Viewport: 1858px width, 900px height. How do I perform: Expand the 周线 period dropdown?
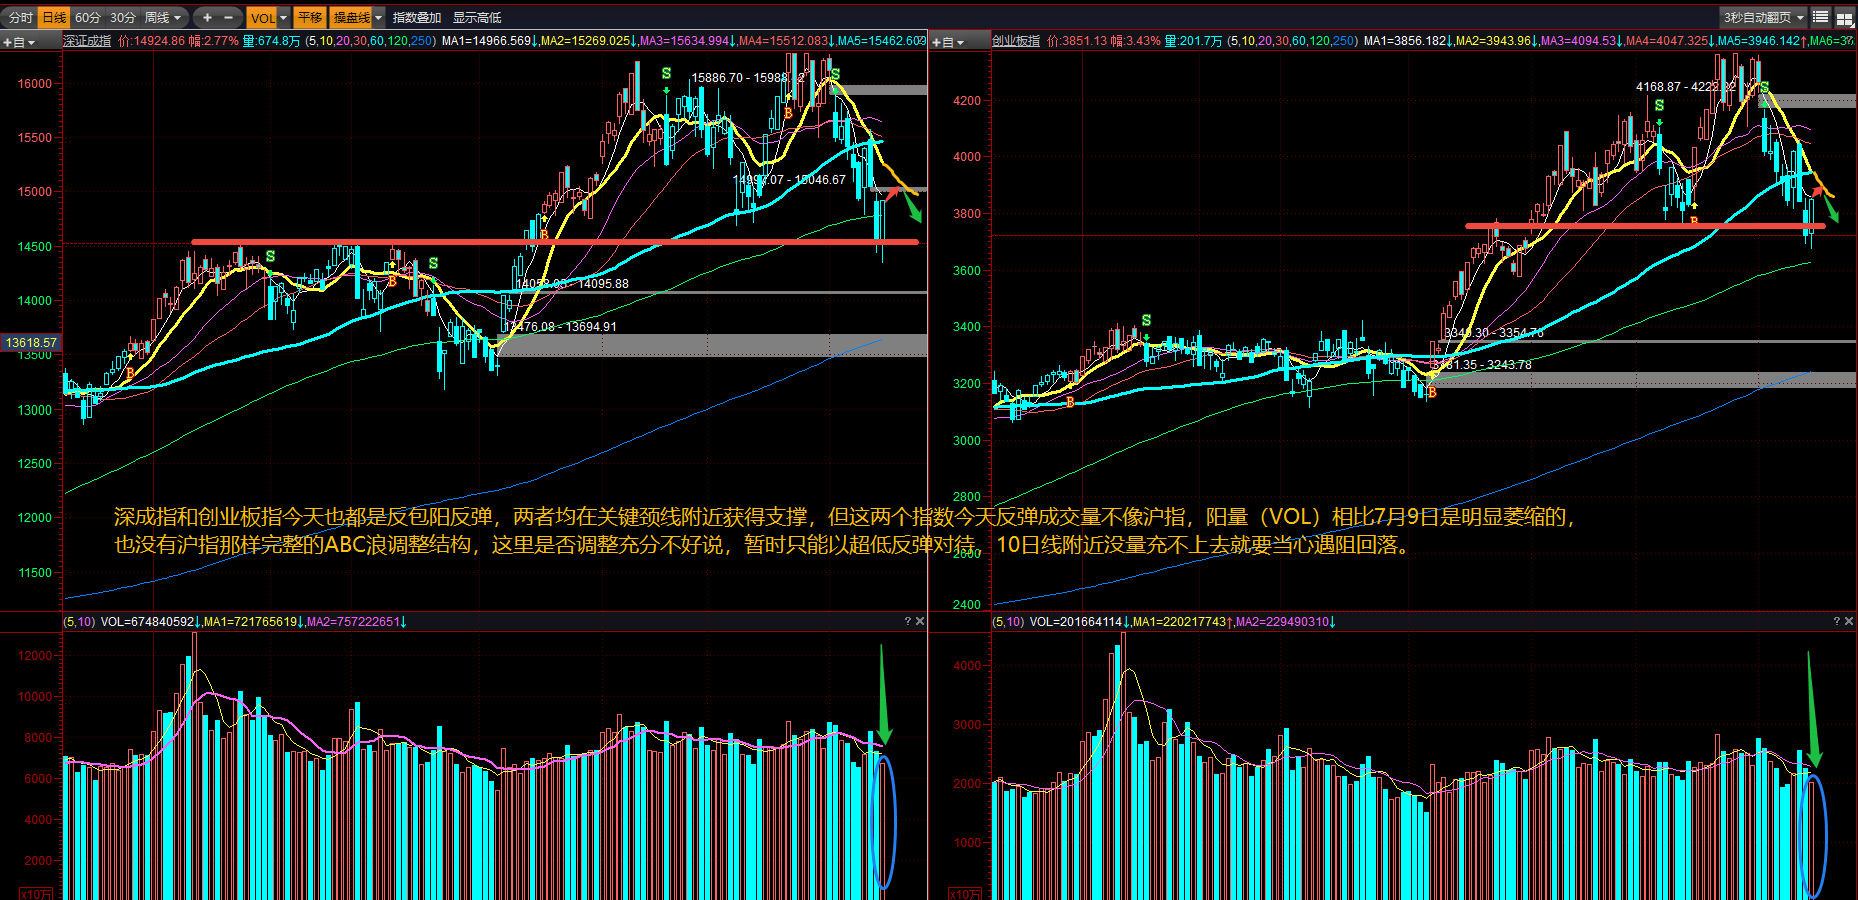165,17
